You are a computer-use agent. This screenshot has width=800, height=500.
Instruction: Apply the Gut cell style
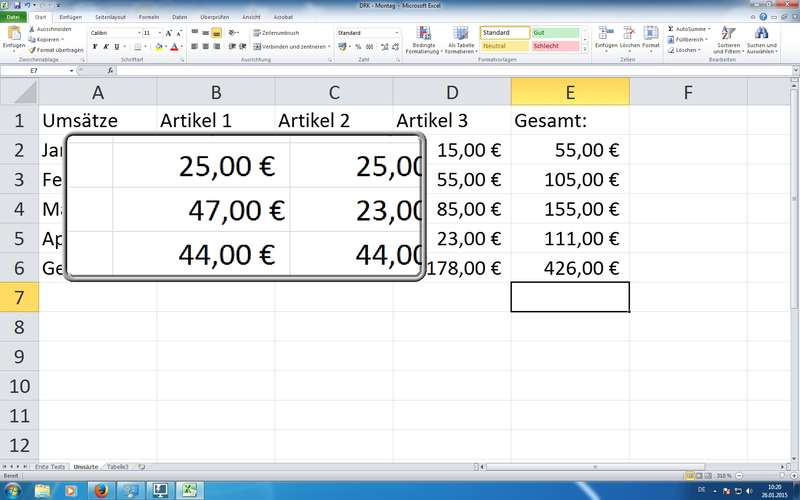click(555, 33)
